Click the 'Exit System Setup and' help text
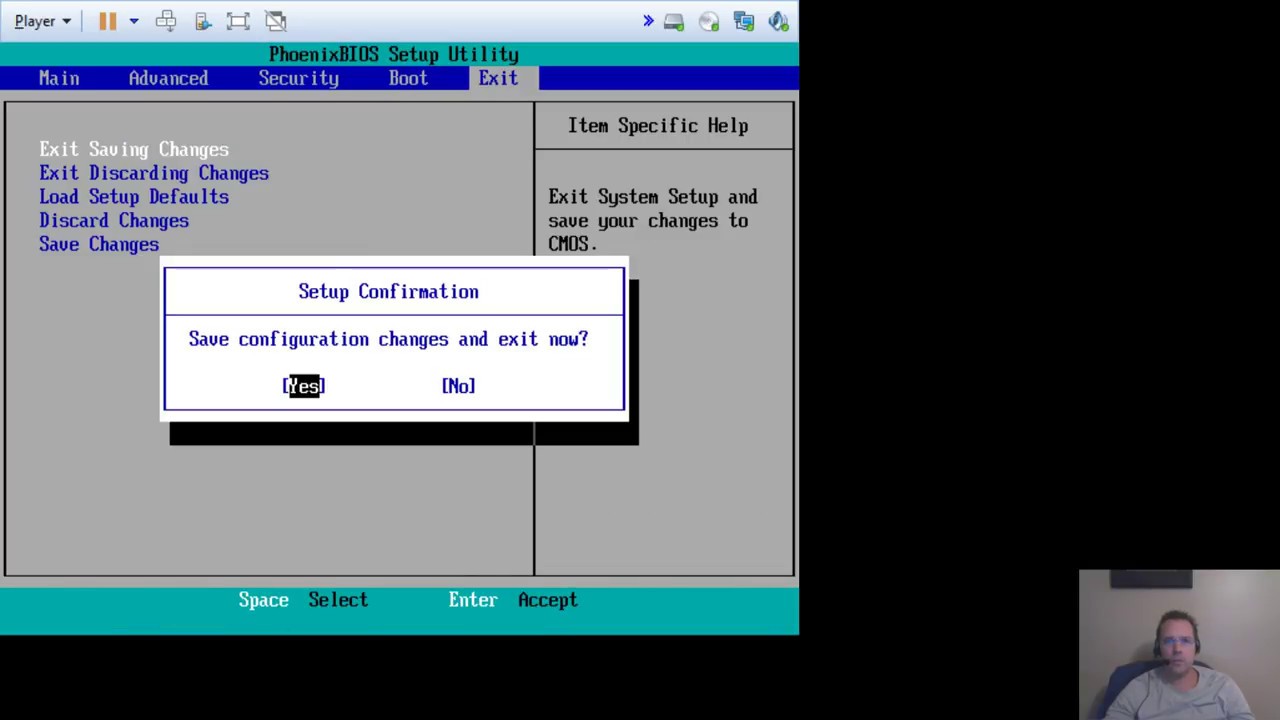Image resolution: width=1280 pixels, height=720 pixels. point(653,197)
